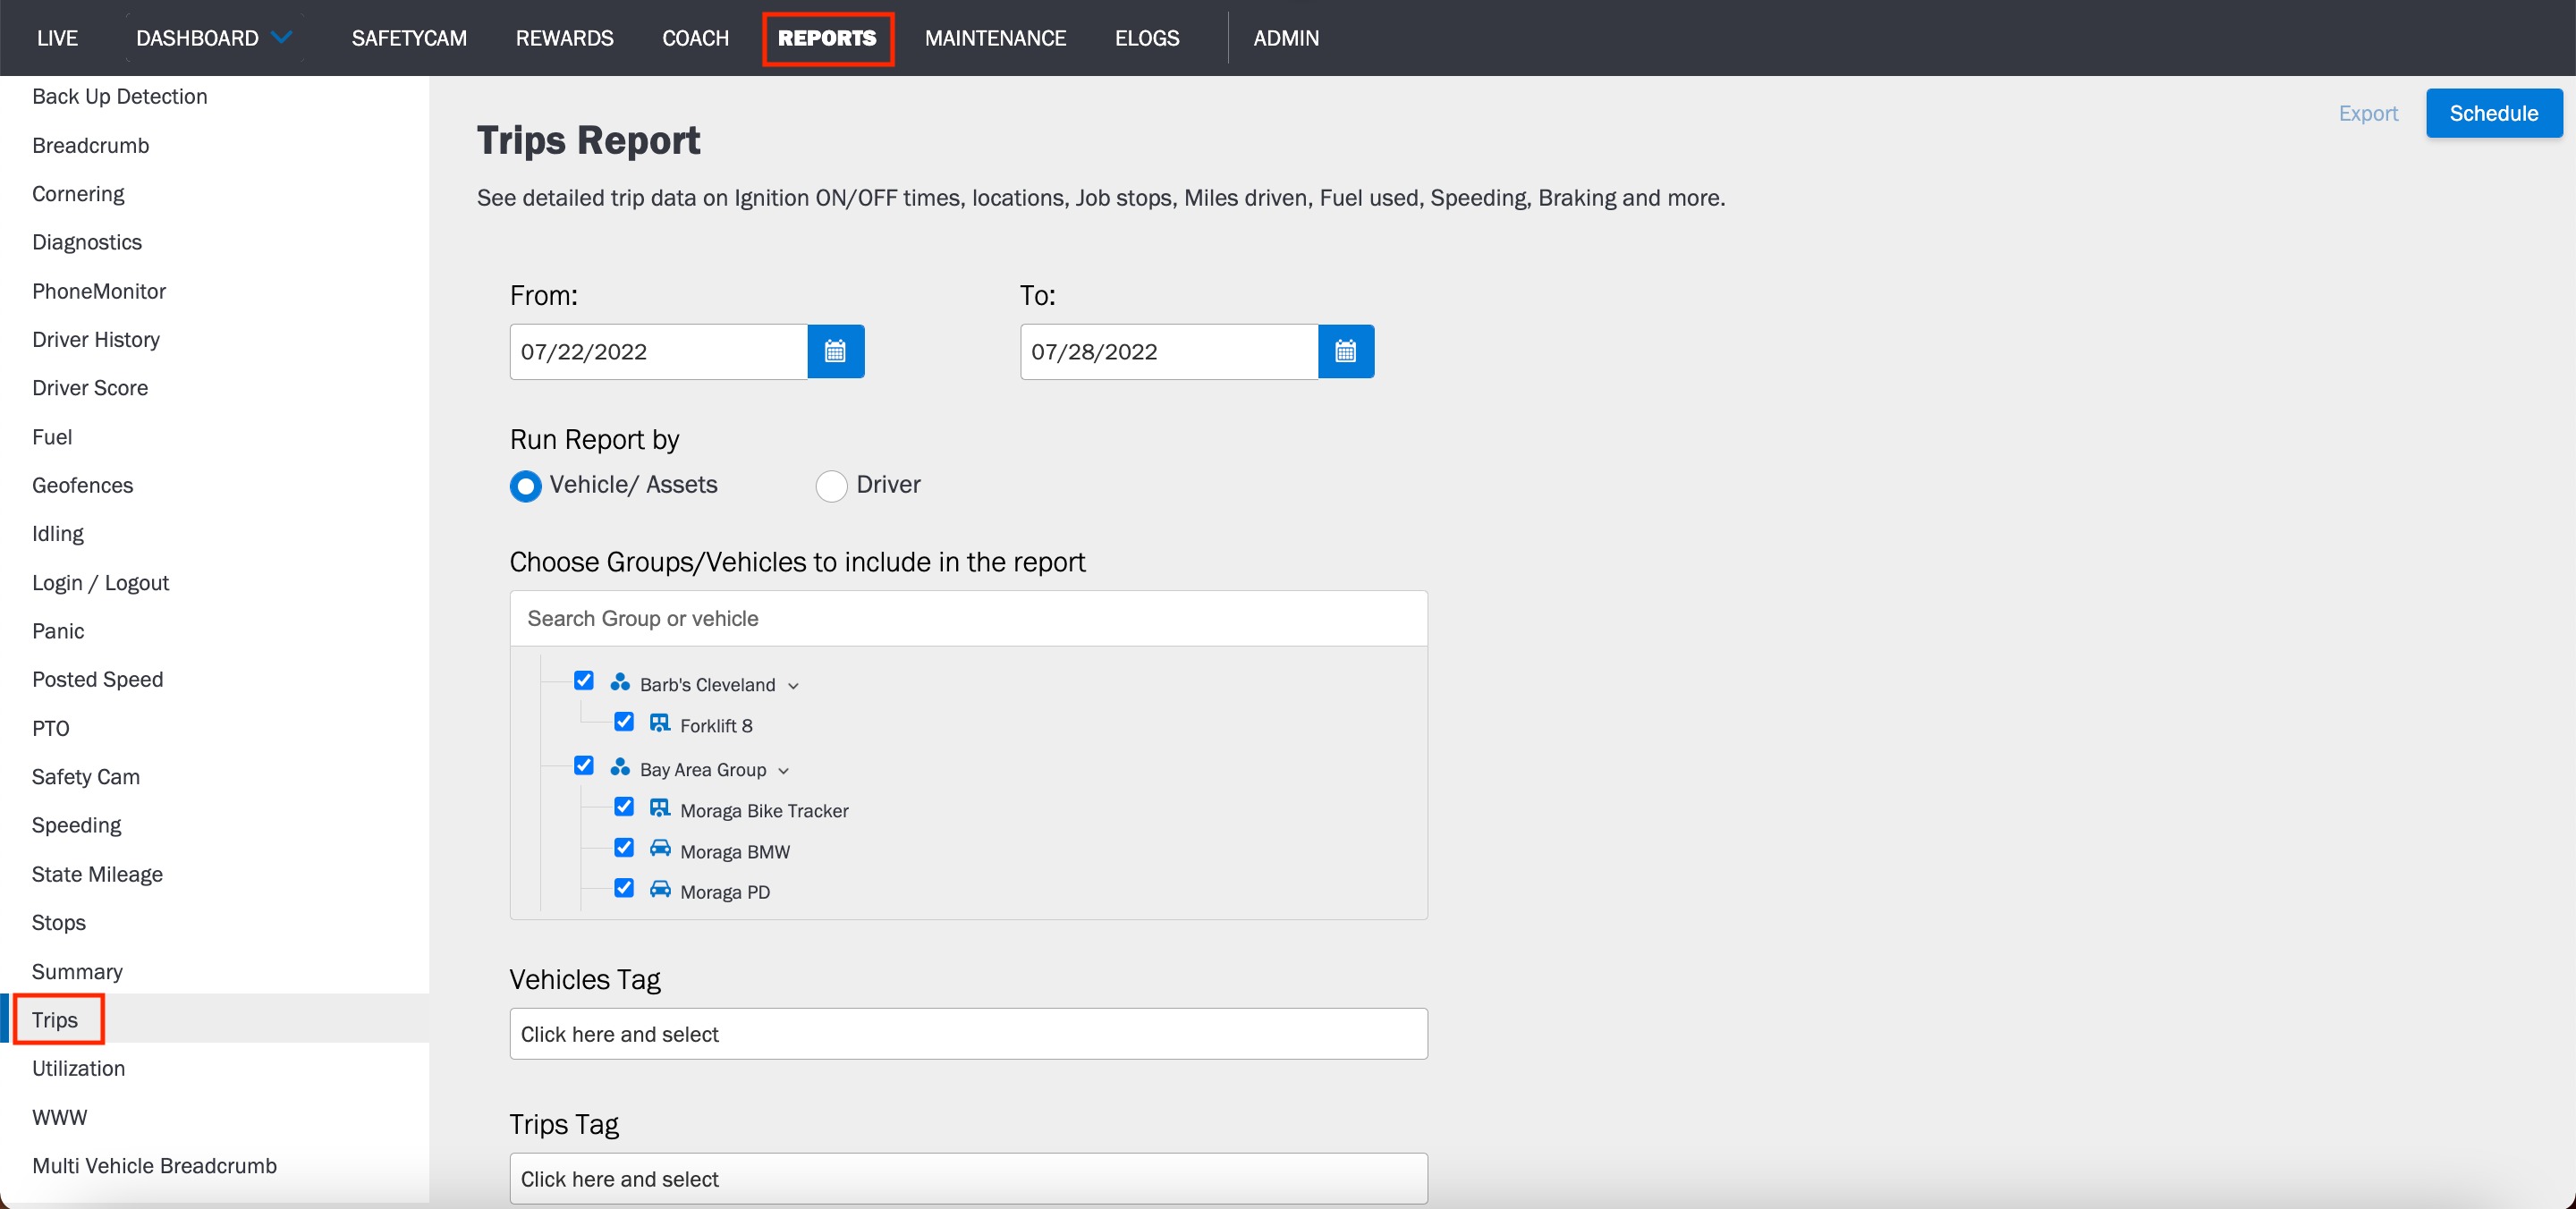Click the Forklift 8 asset icon
The height and width of the screenshot is (1209, 2576).
[660, 723]
